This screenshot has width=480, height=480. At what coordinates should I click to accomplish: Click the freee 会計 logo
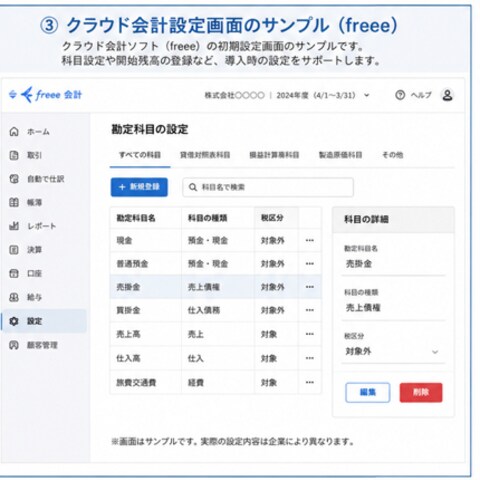tap(45, 95)
